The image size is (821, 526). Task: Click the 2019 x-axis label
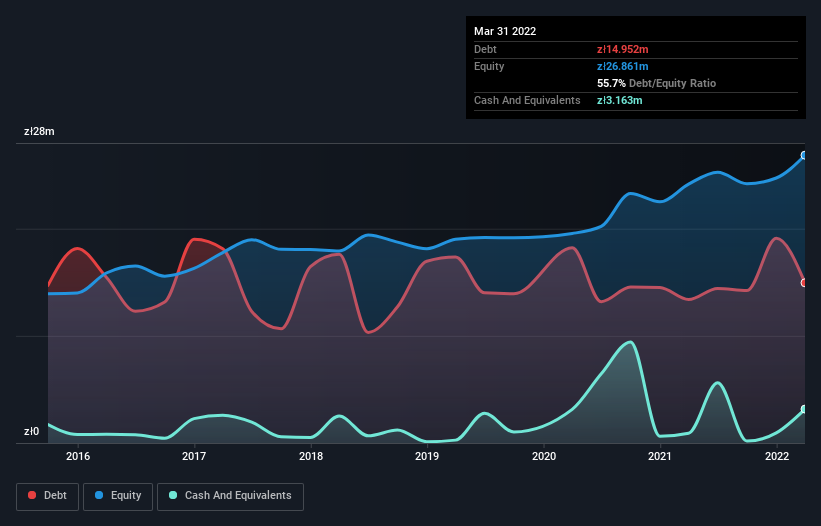427,456
